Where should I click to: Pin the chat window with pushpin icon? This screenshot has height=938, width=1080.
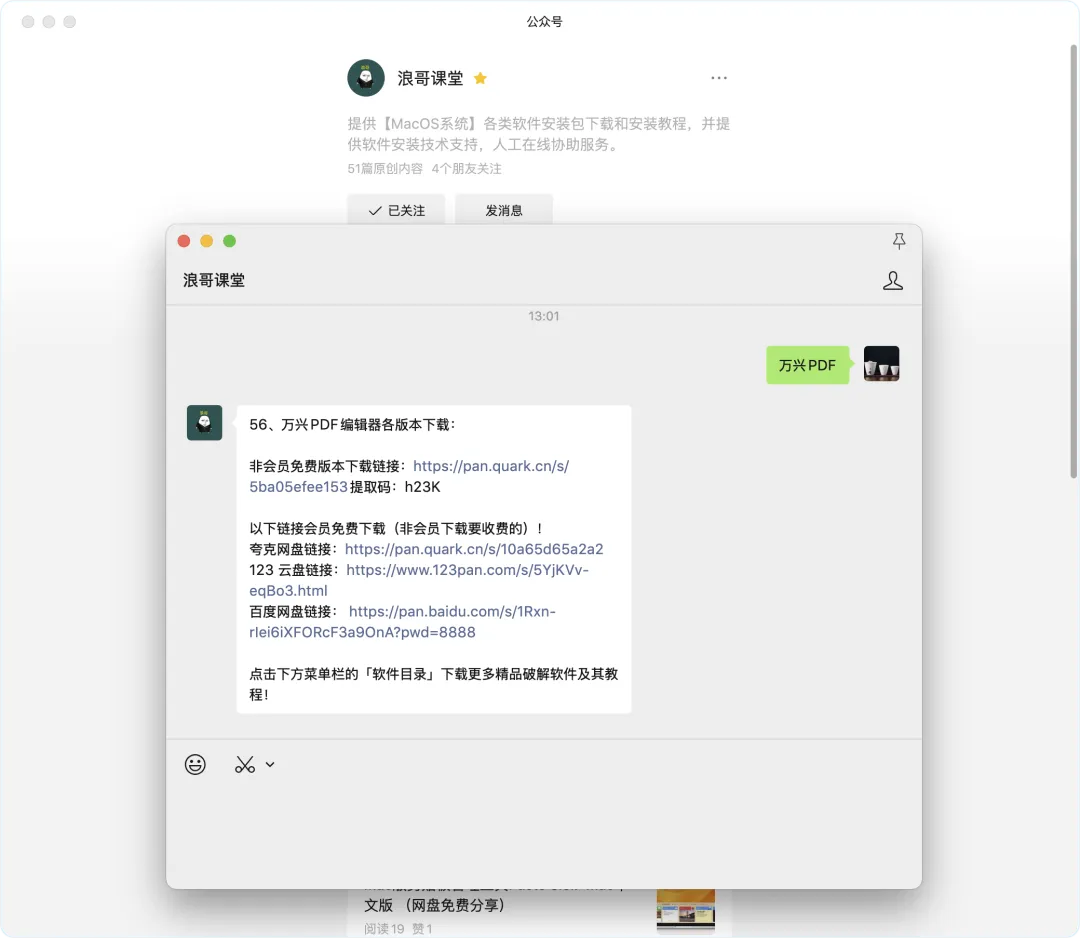click(x=899, y=241)
